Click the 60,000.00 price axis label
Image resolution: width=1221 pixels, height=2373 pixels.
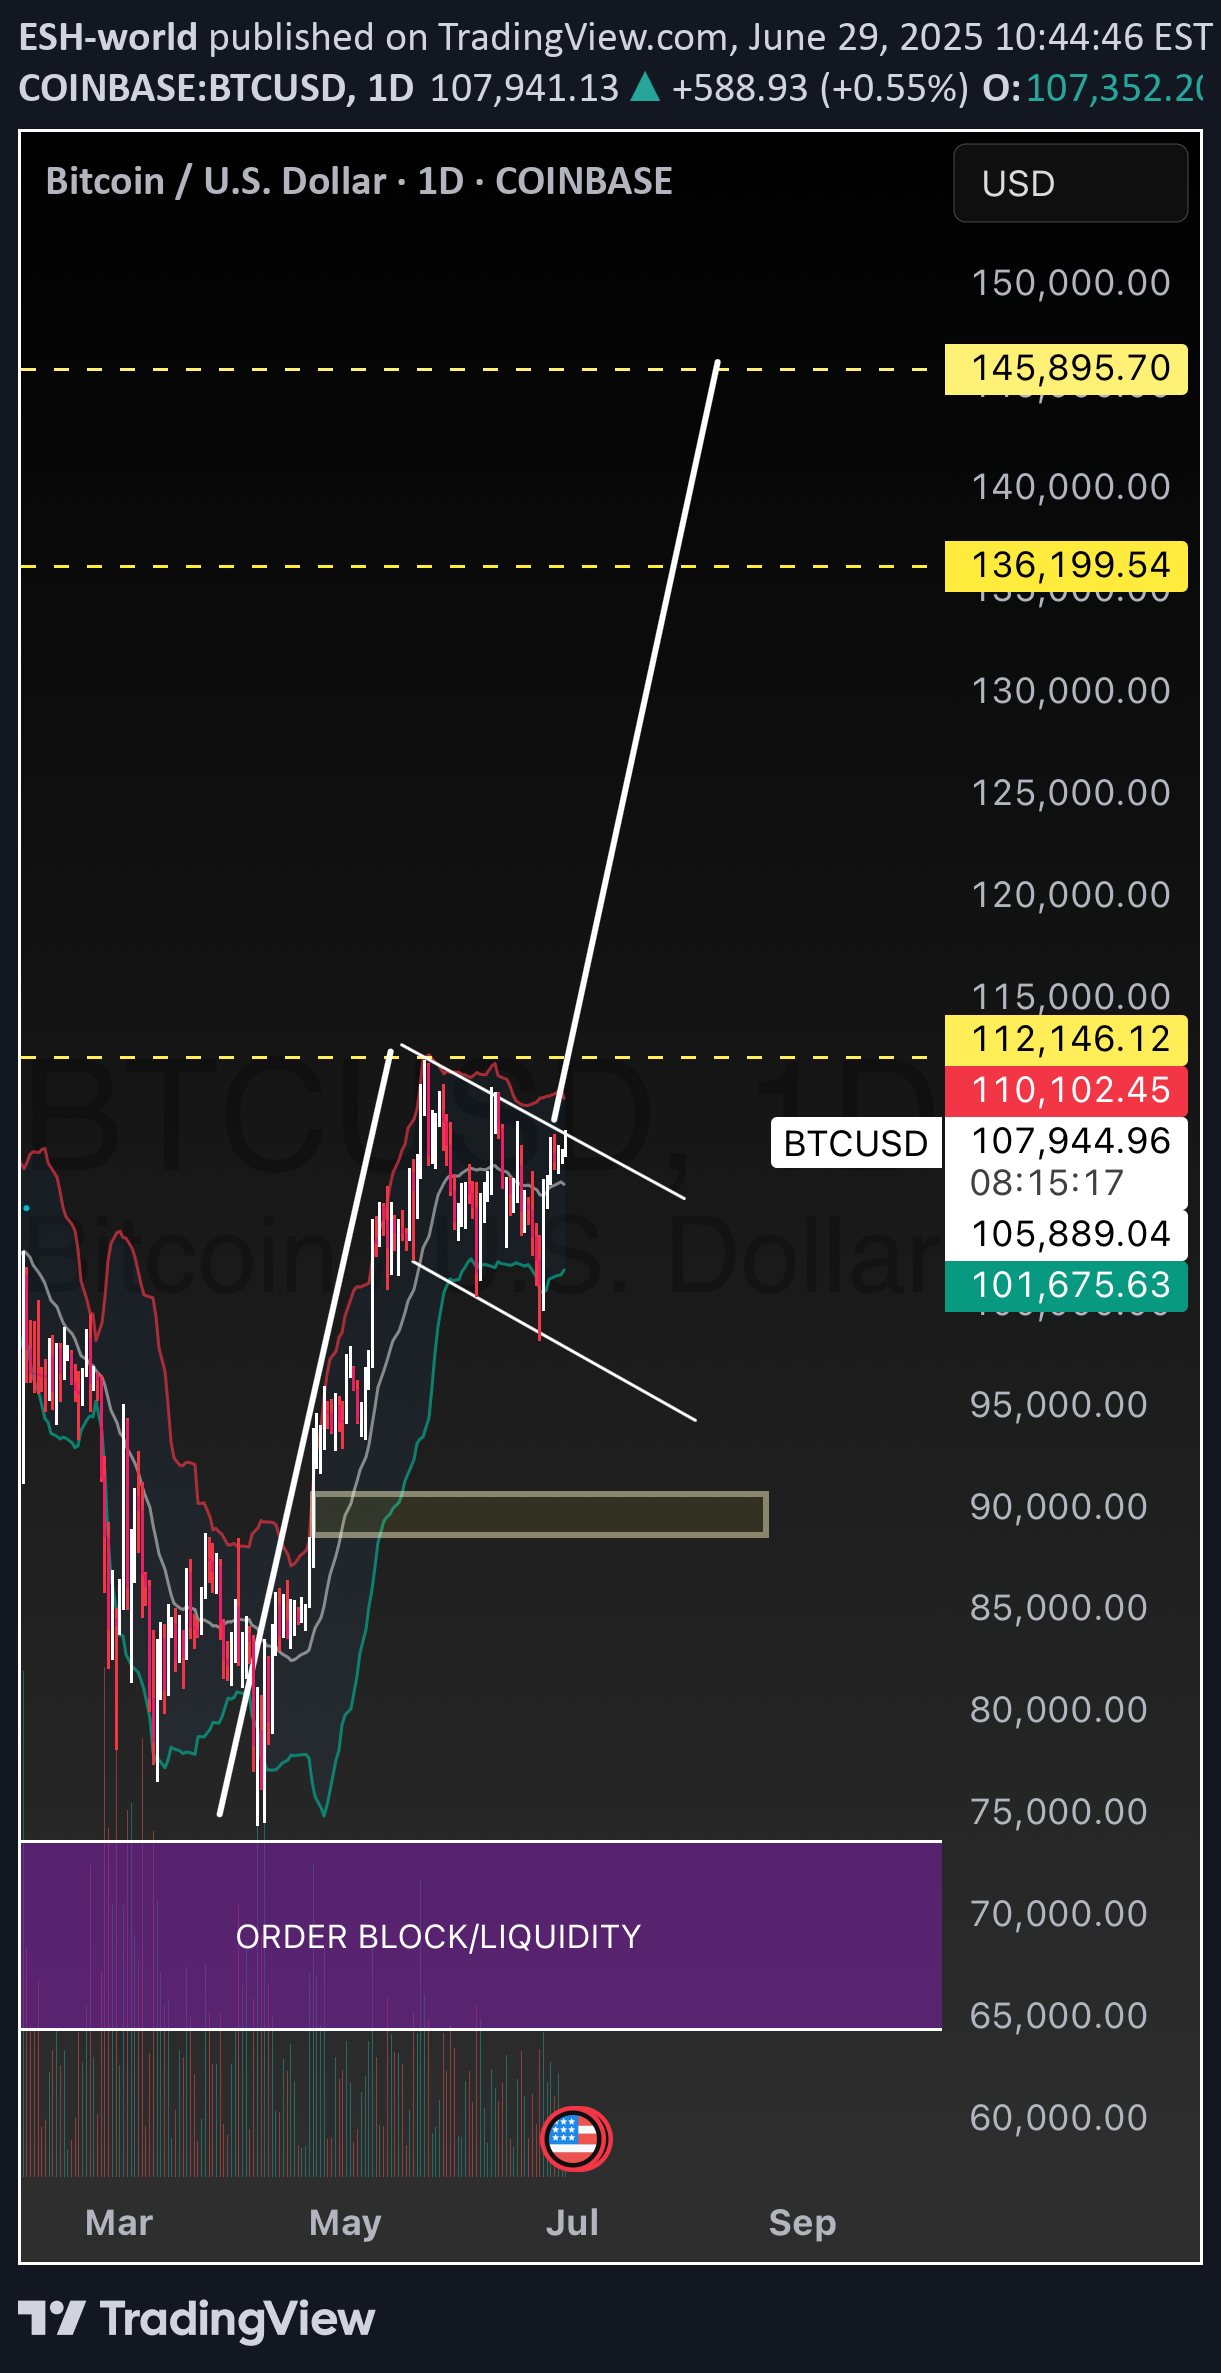[x=1059, y=2118]
